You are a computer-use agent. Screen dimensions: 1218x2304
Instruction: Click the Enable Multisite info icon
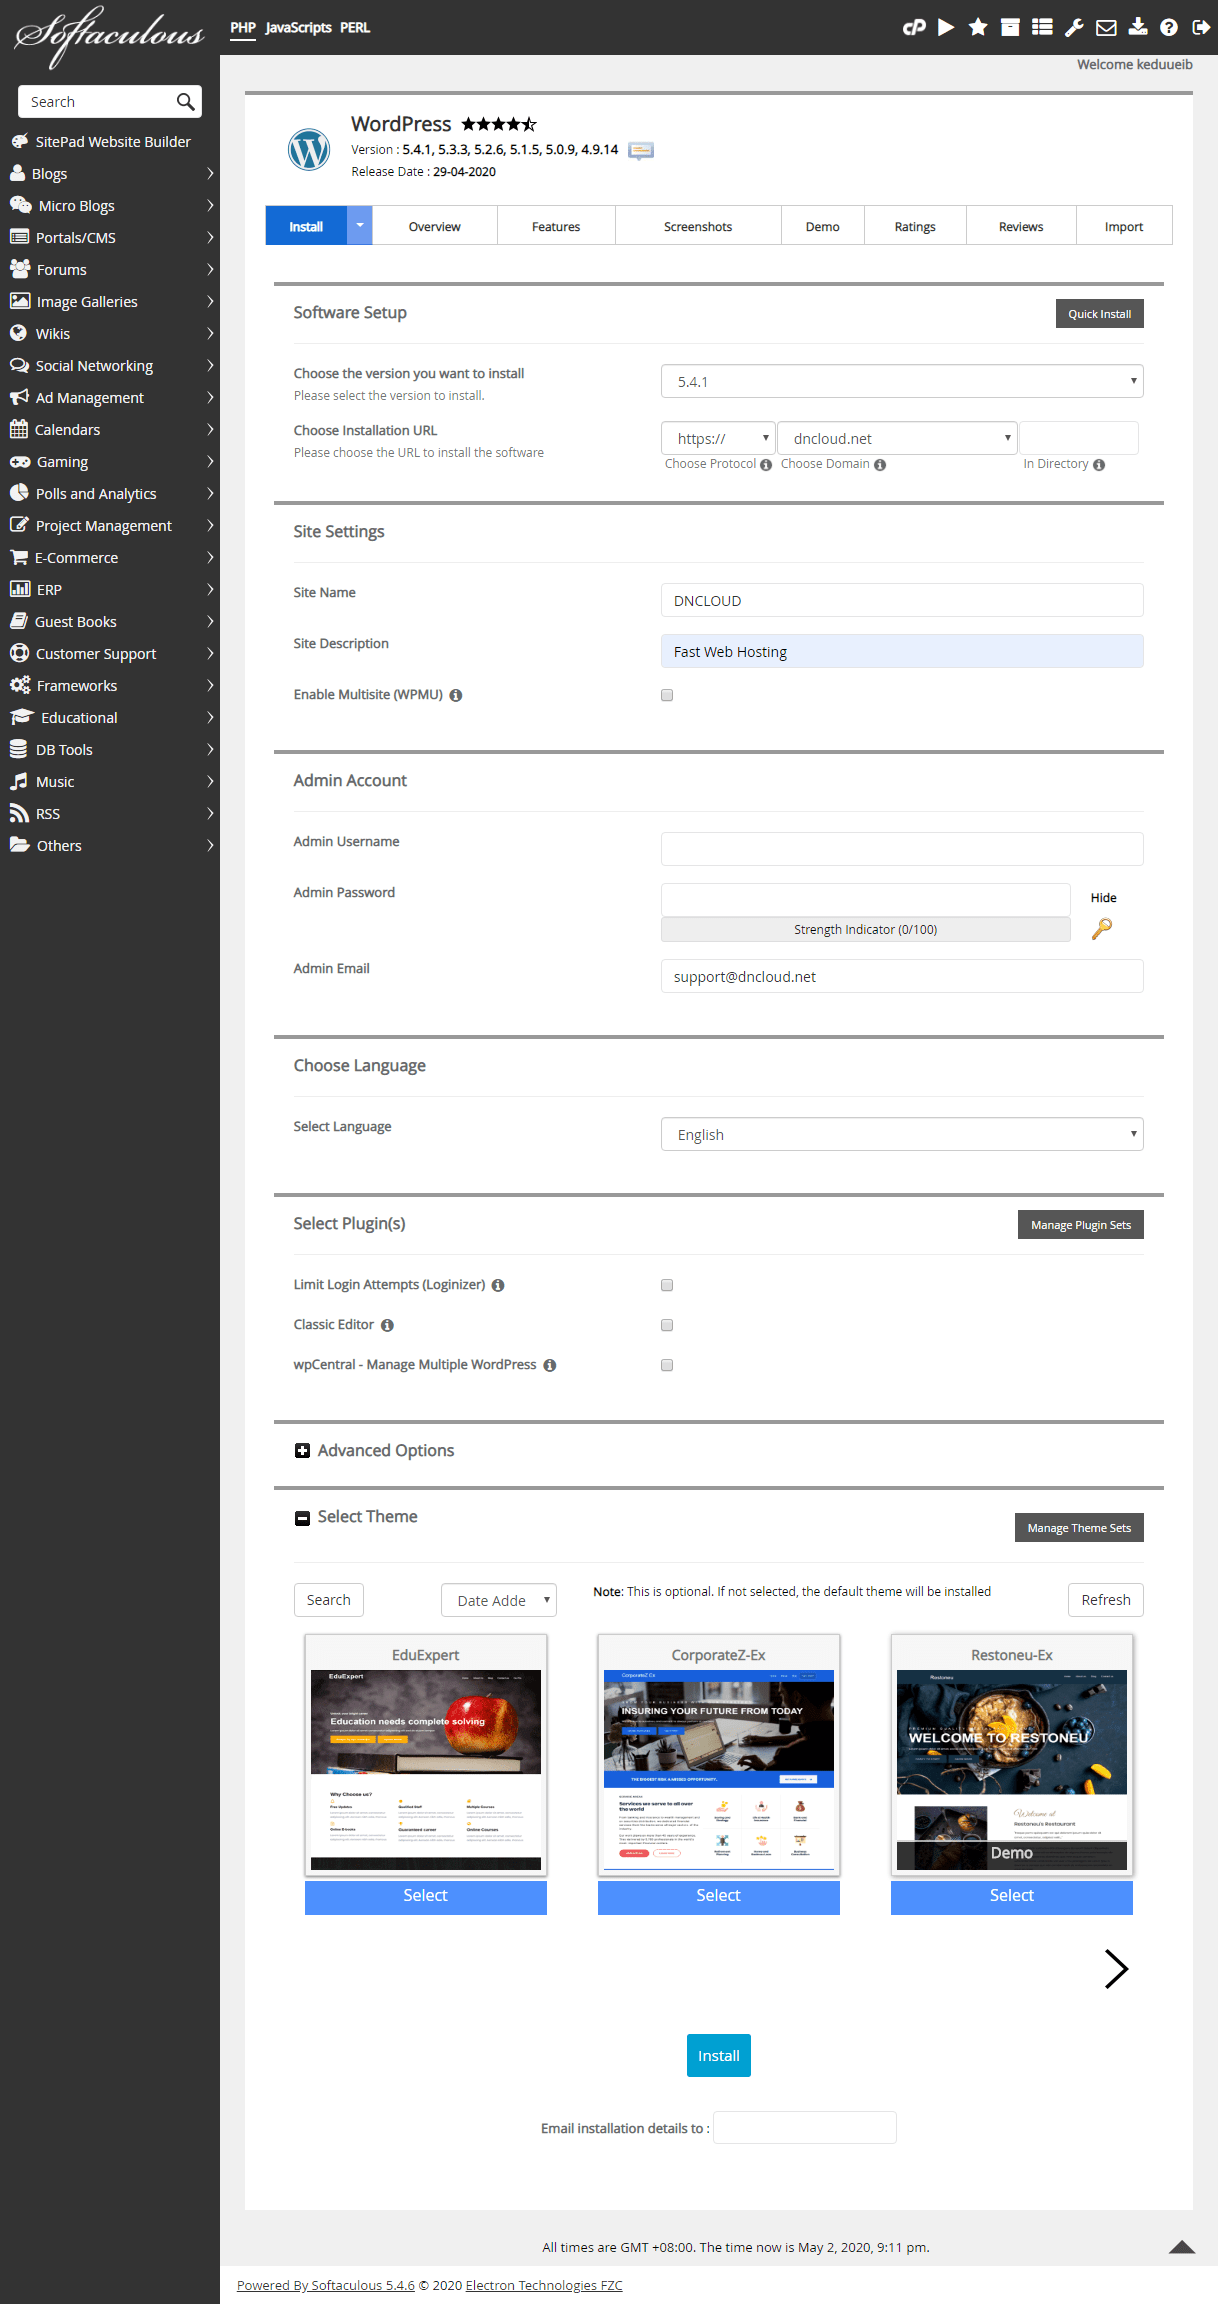456,695
